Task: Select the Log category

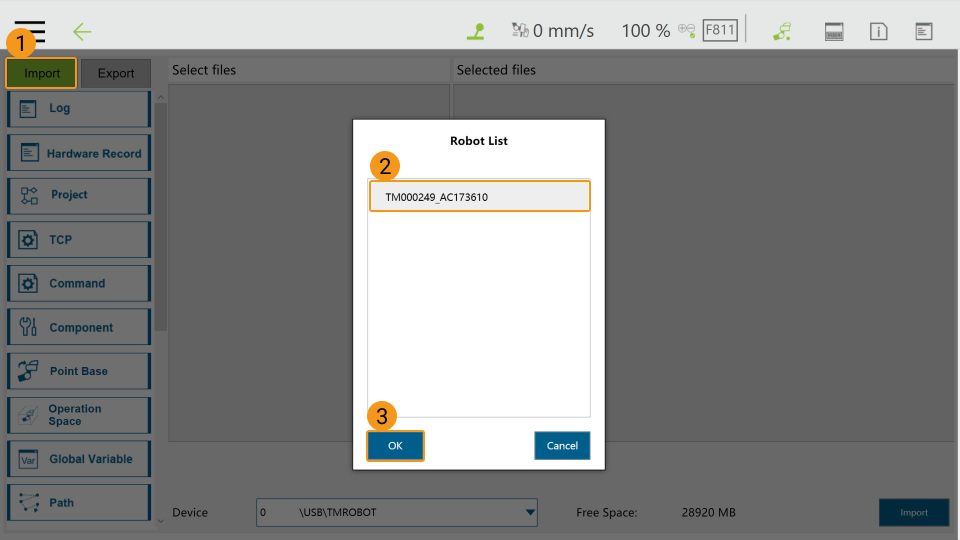Action: [x=79, y=109]
